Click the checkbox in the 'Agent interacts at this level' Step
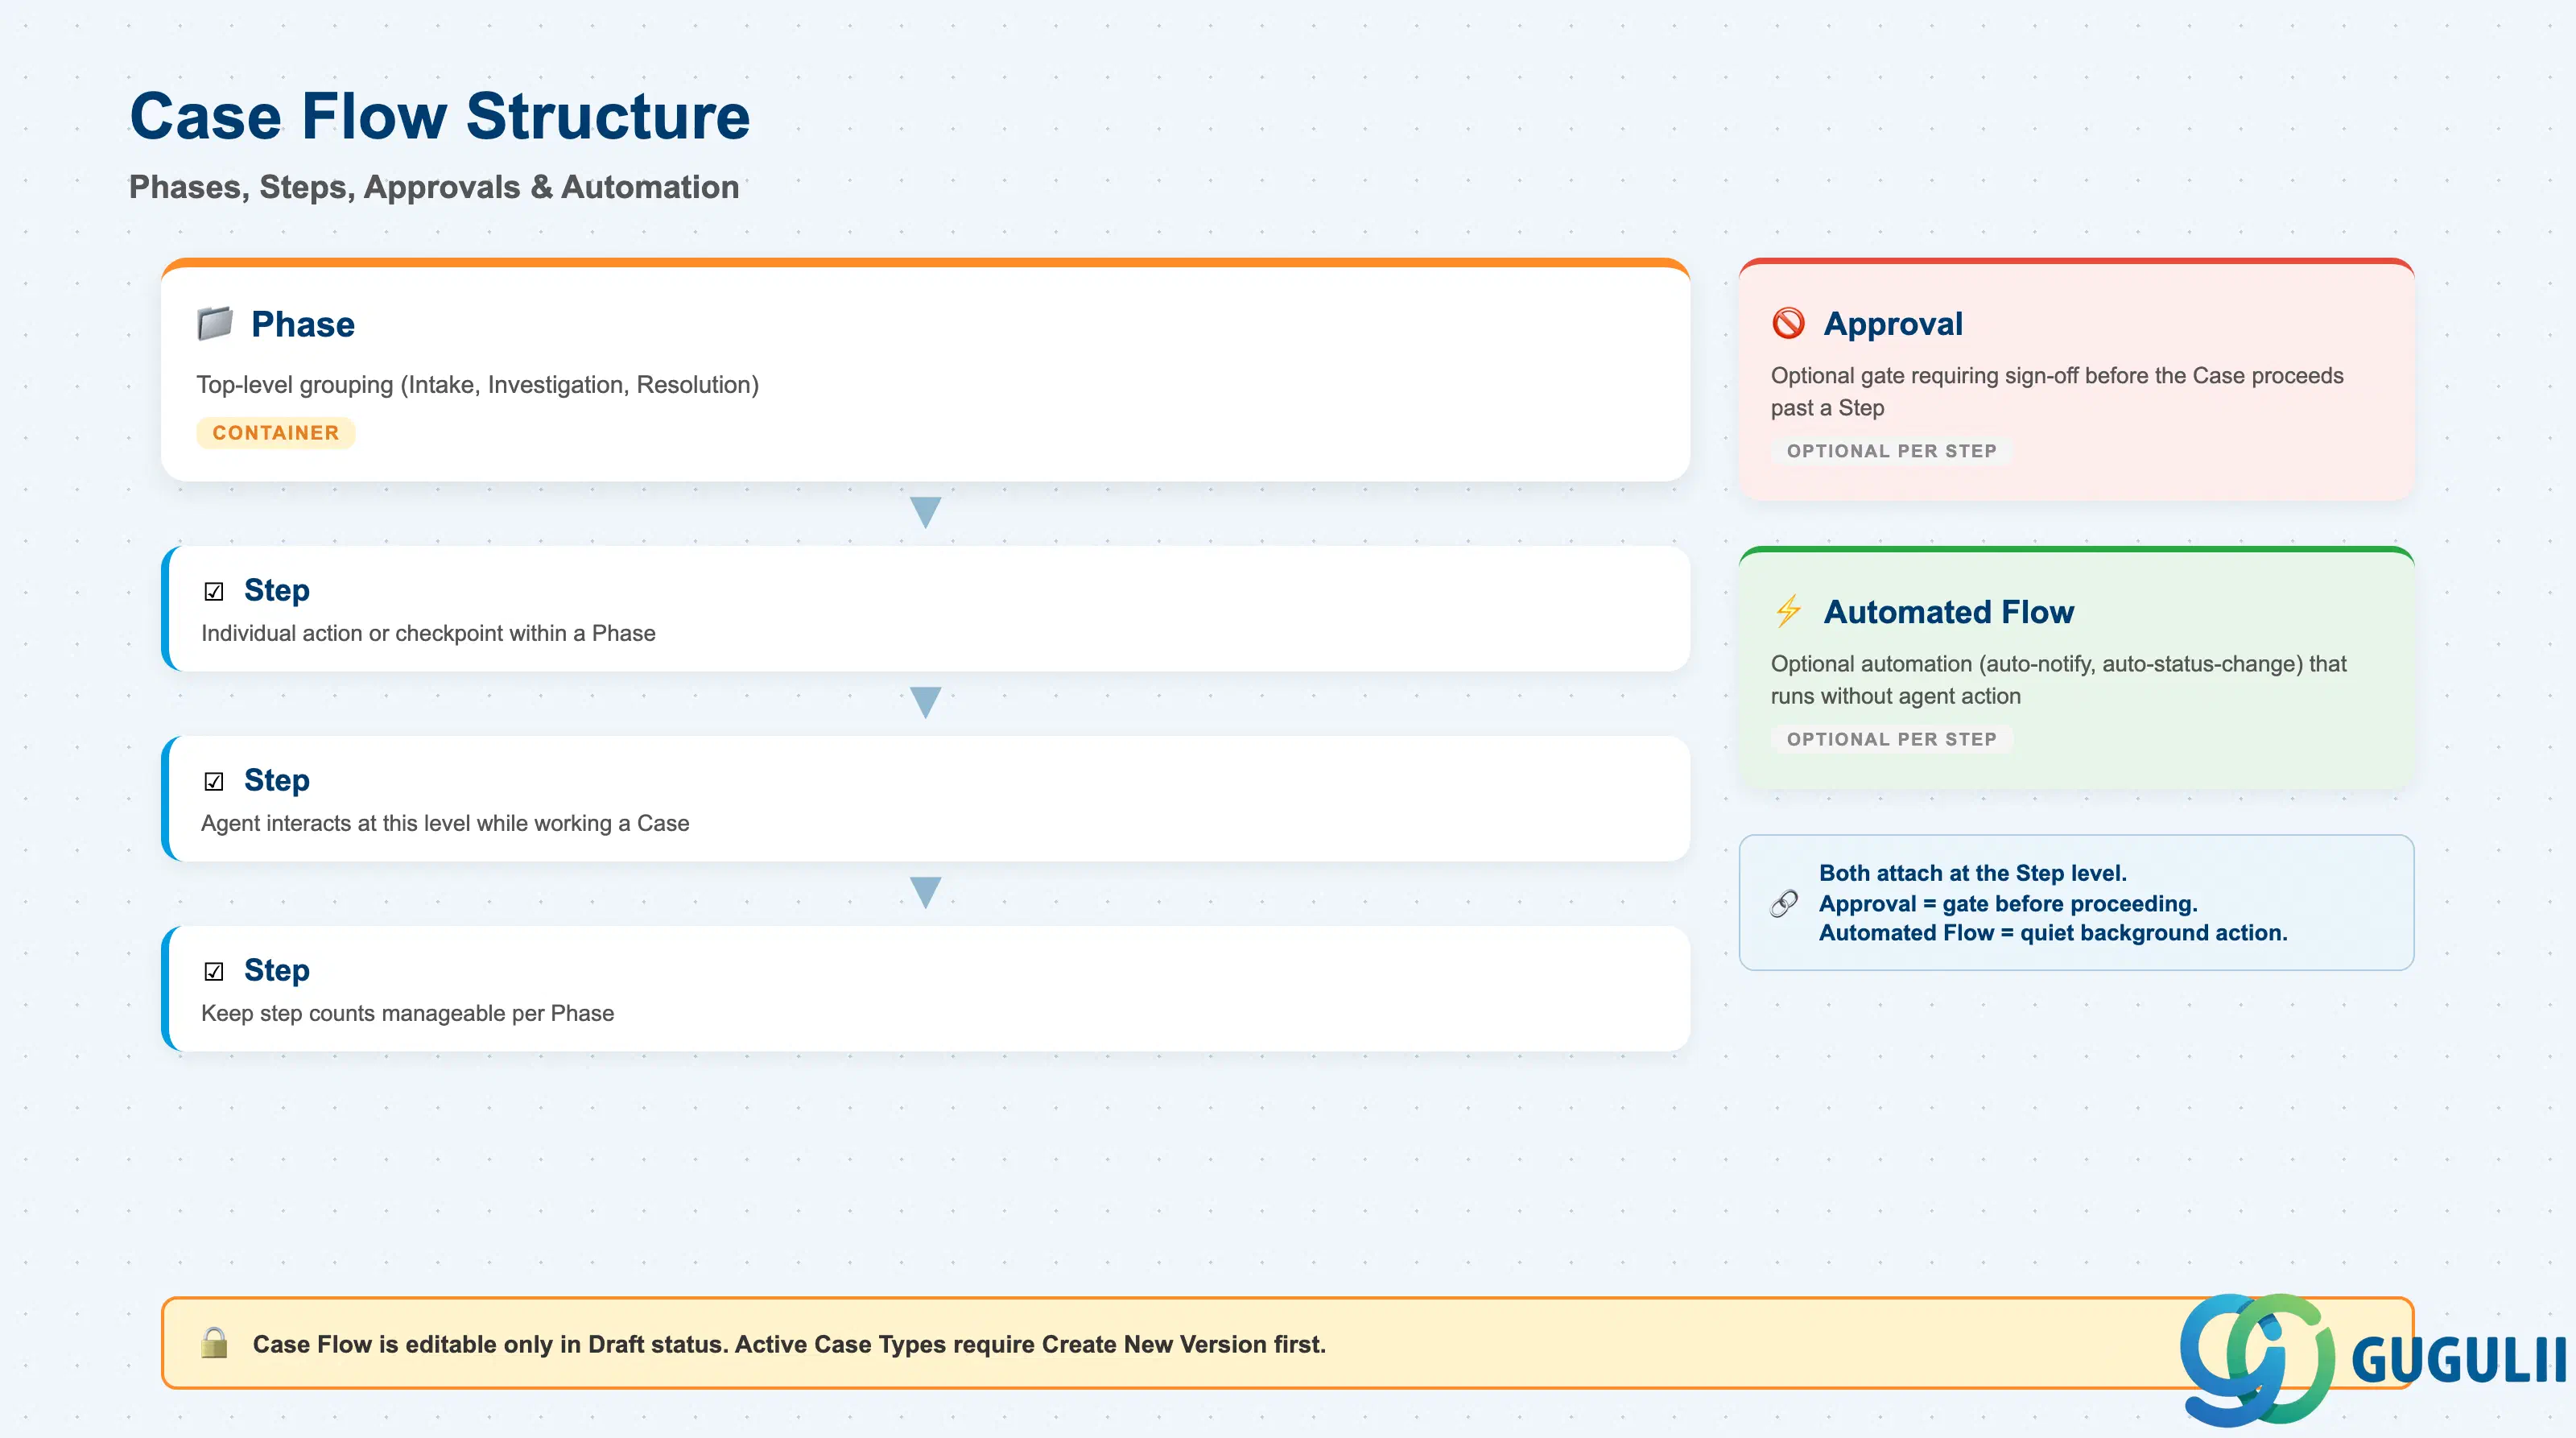 point(214,781)
